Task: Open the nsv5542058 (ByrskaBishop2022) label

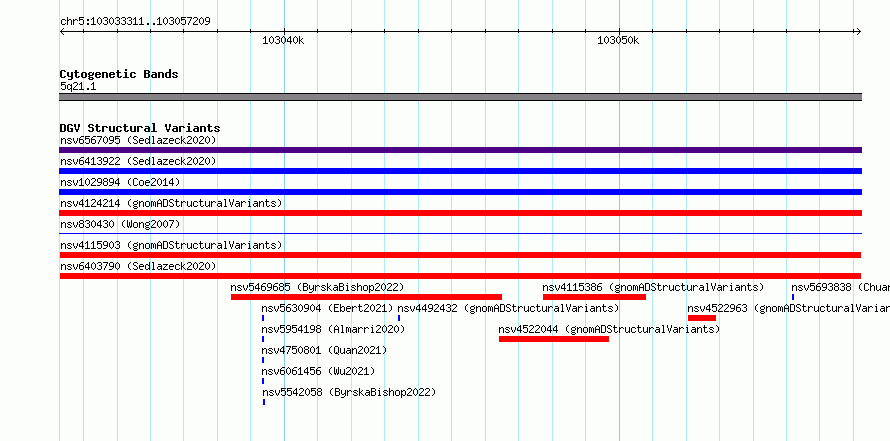Action: pyautogui.click(x=349, y=392)
